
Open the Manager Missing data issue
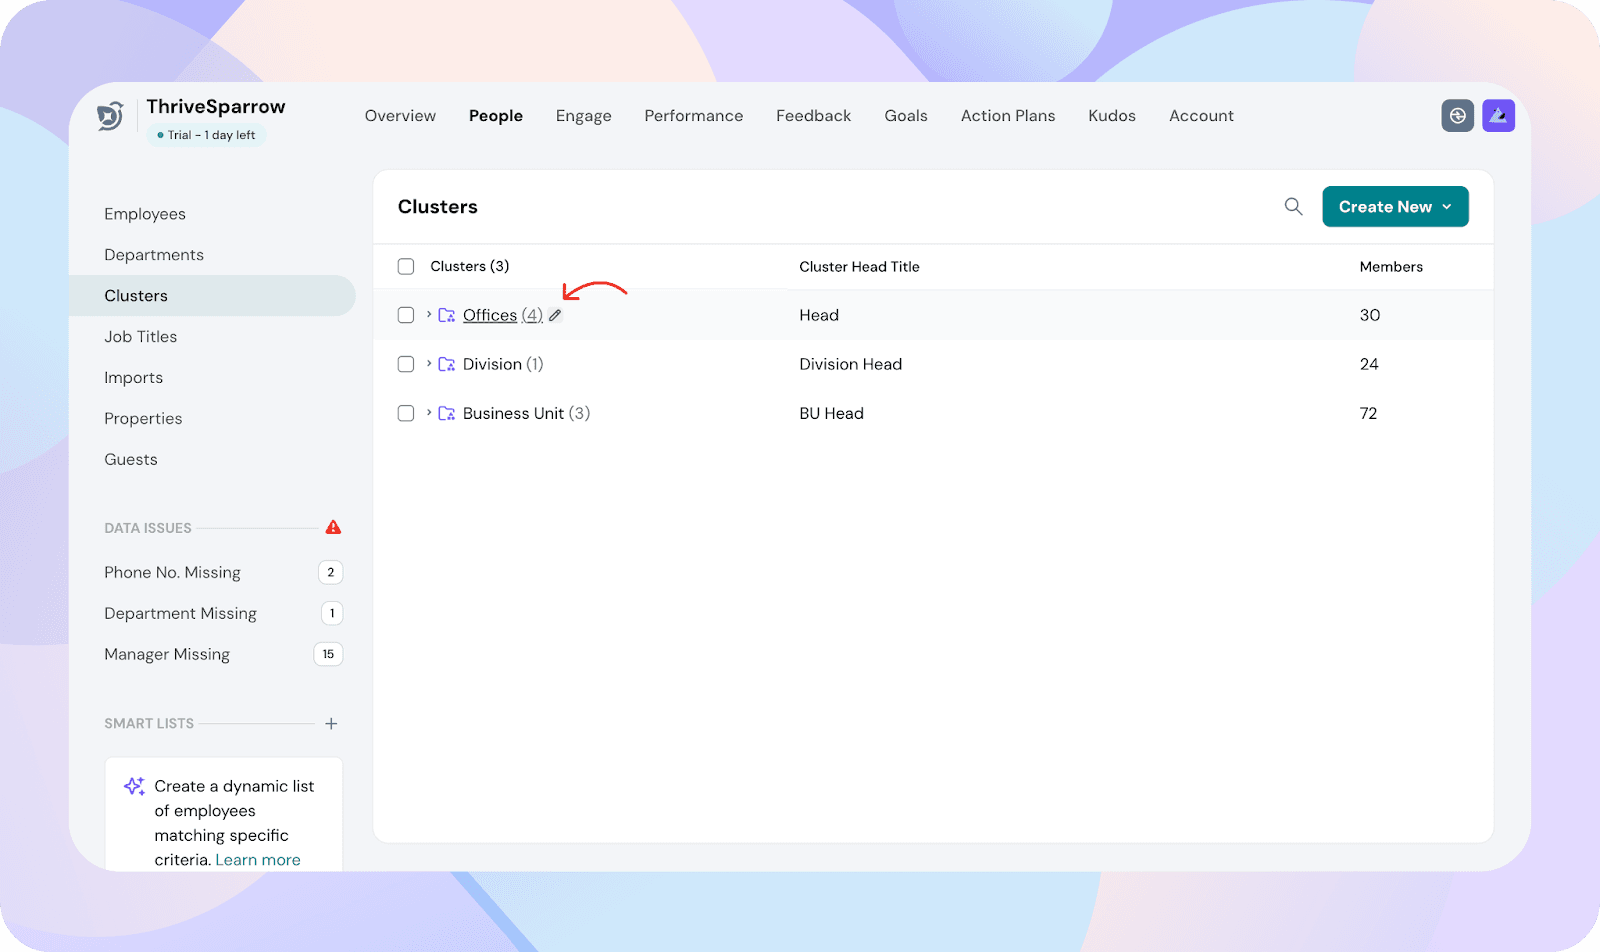click(167, 654)
